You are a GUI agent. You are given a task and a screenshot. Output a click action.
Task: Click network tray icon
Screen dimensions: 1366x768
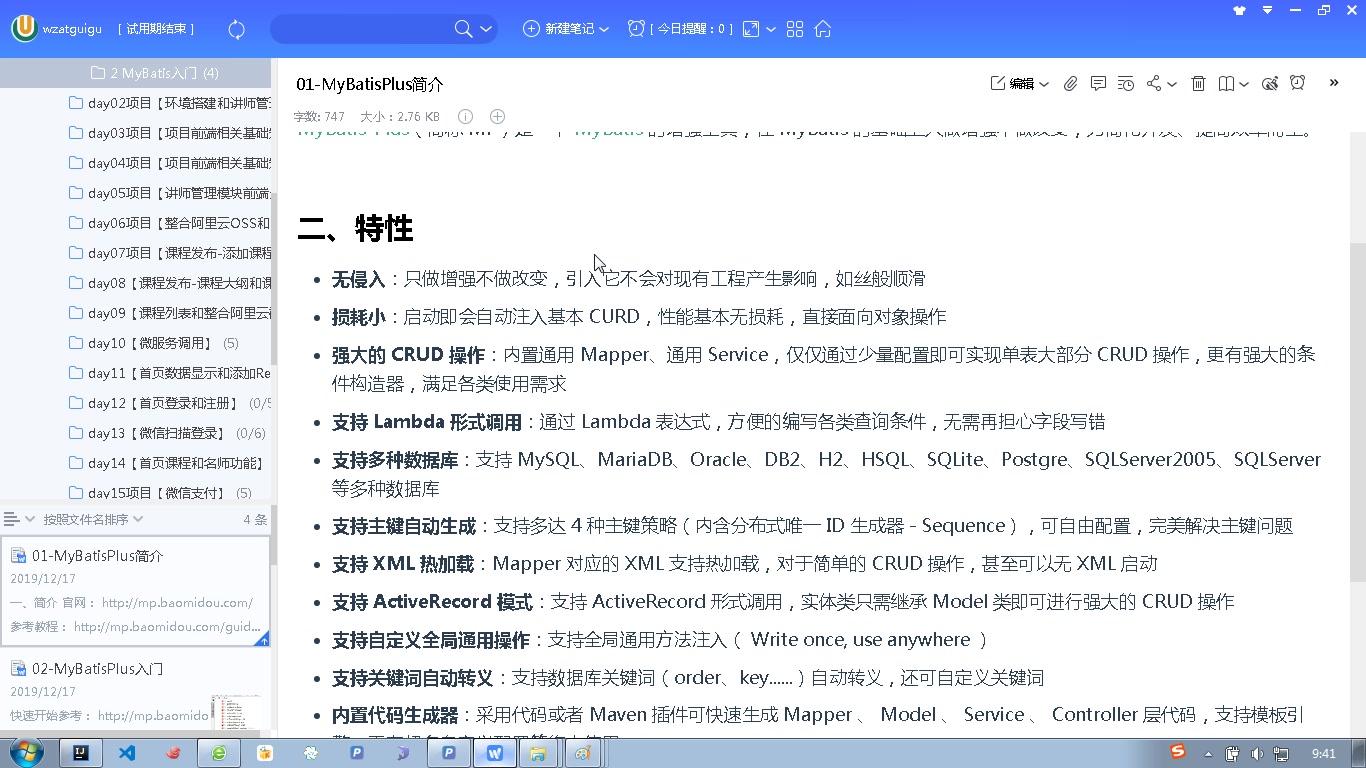tap(1281, 753)
